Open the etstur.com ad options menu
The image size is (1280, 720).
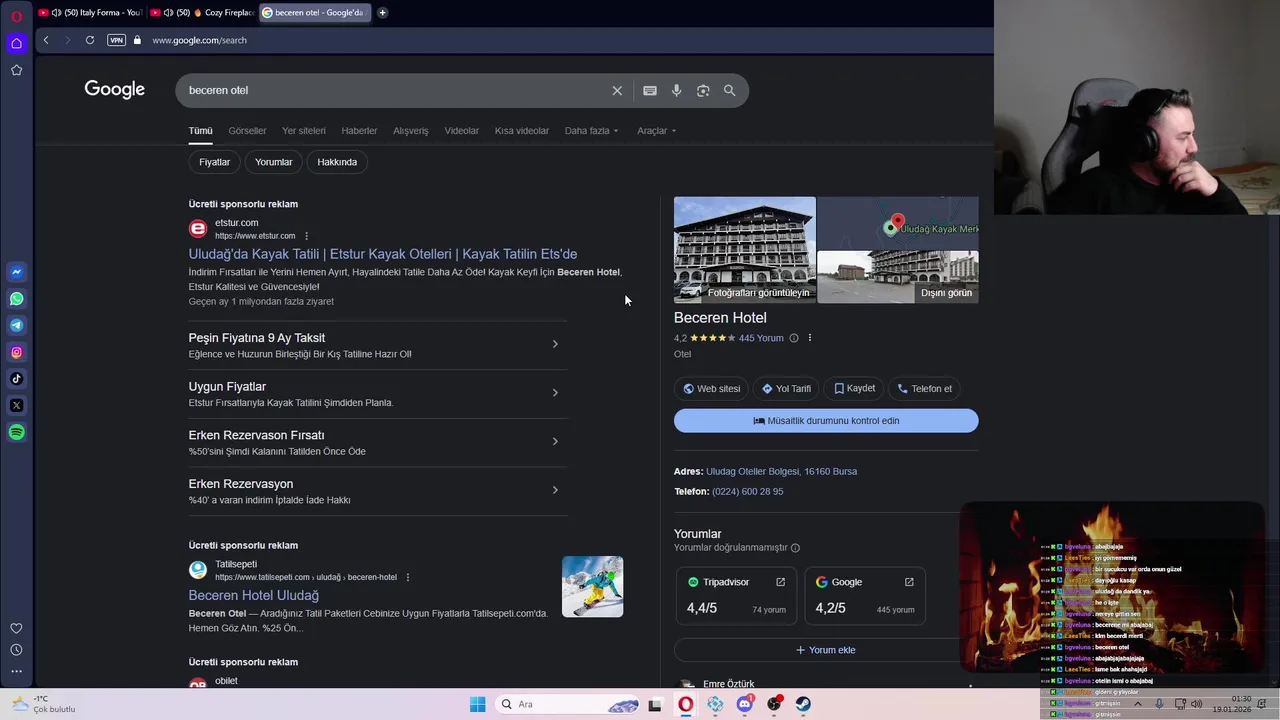pyautogui.click(x=306, y=236)
